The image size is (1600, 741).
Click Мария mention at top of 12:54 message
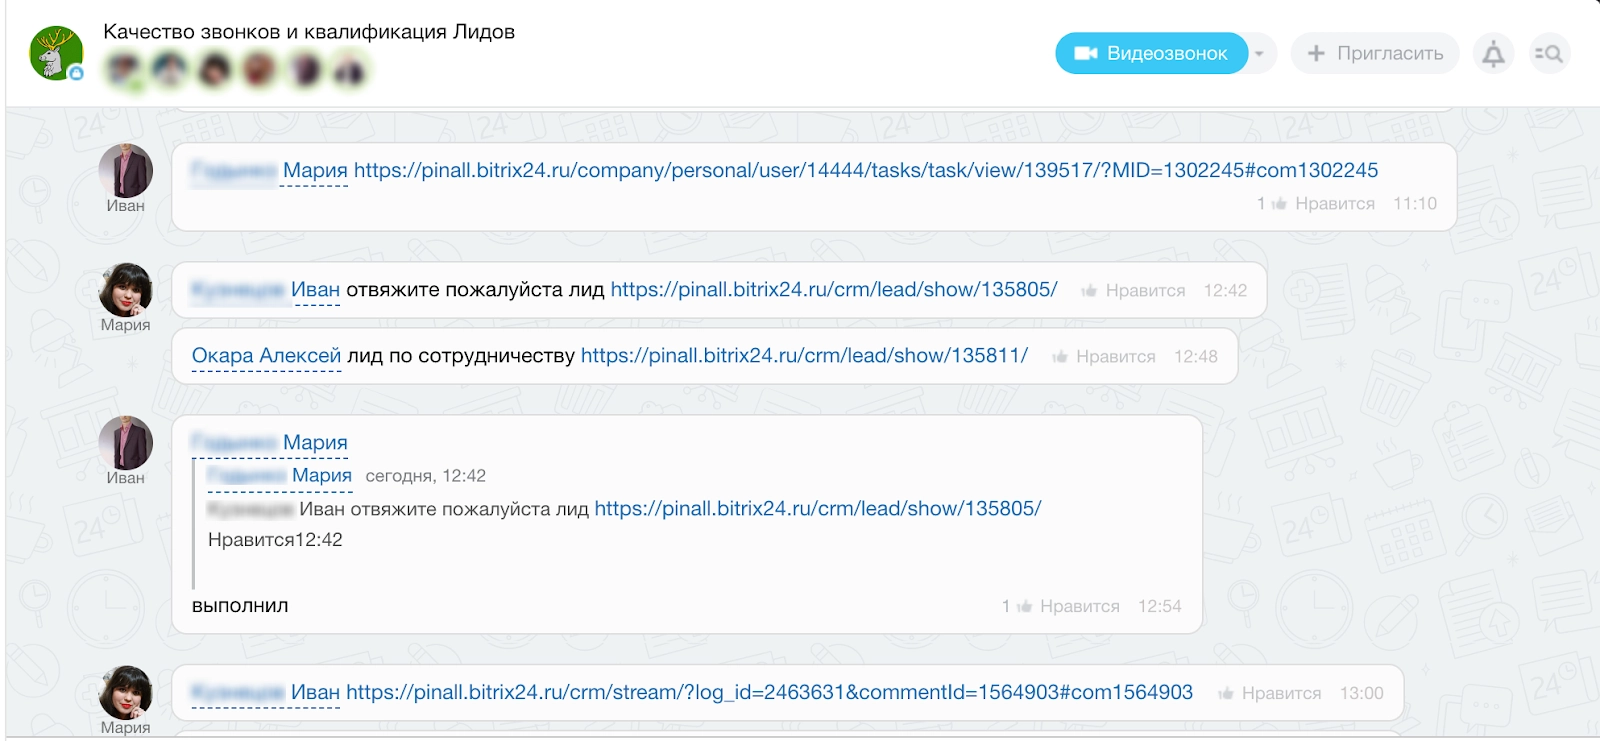pos(315,443)
